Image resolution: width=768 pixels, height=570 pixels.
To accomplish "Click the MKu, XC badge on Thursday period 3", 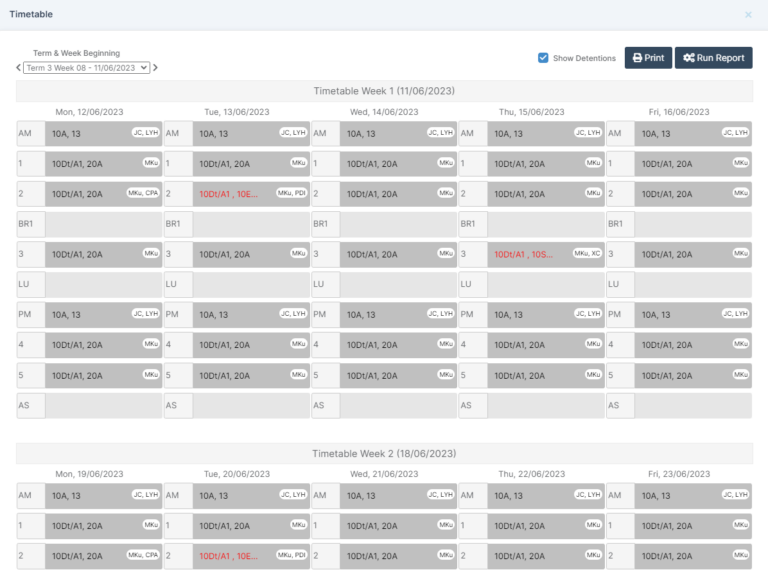I will (x=587, y=254).
